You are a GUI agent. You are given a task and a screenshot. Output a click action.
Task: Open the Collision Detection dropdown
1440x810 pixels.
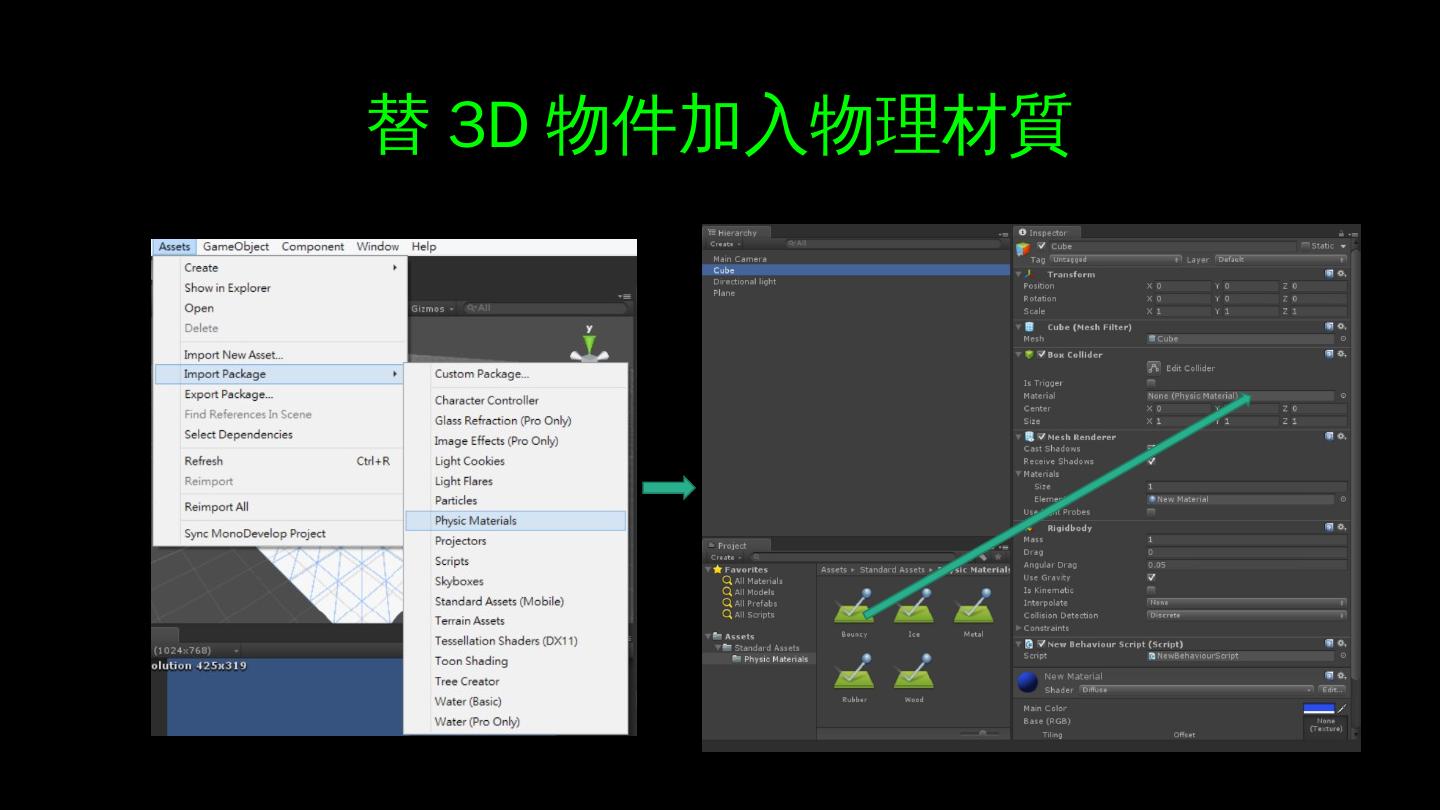click(x=1246, y=616)
